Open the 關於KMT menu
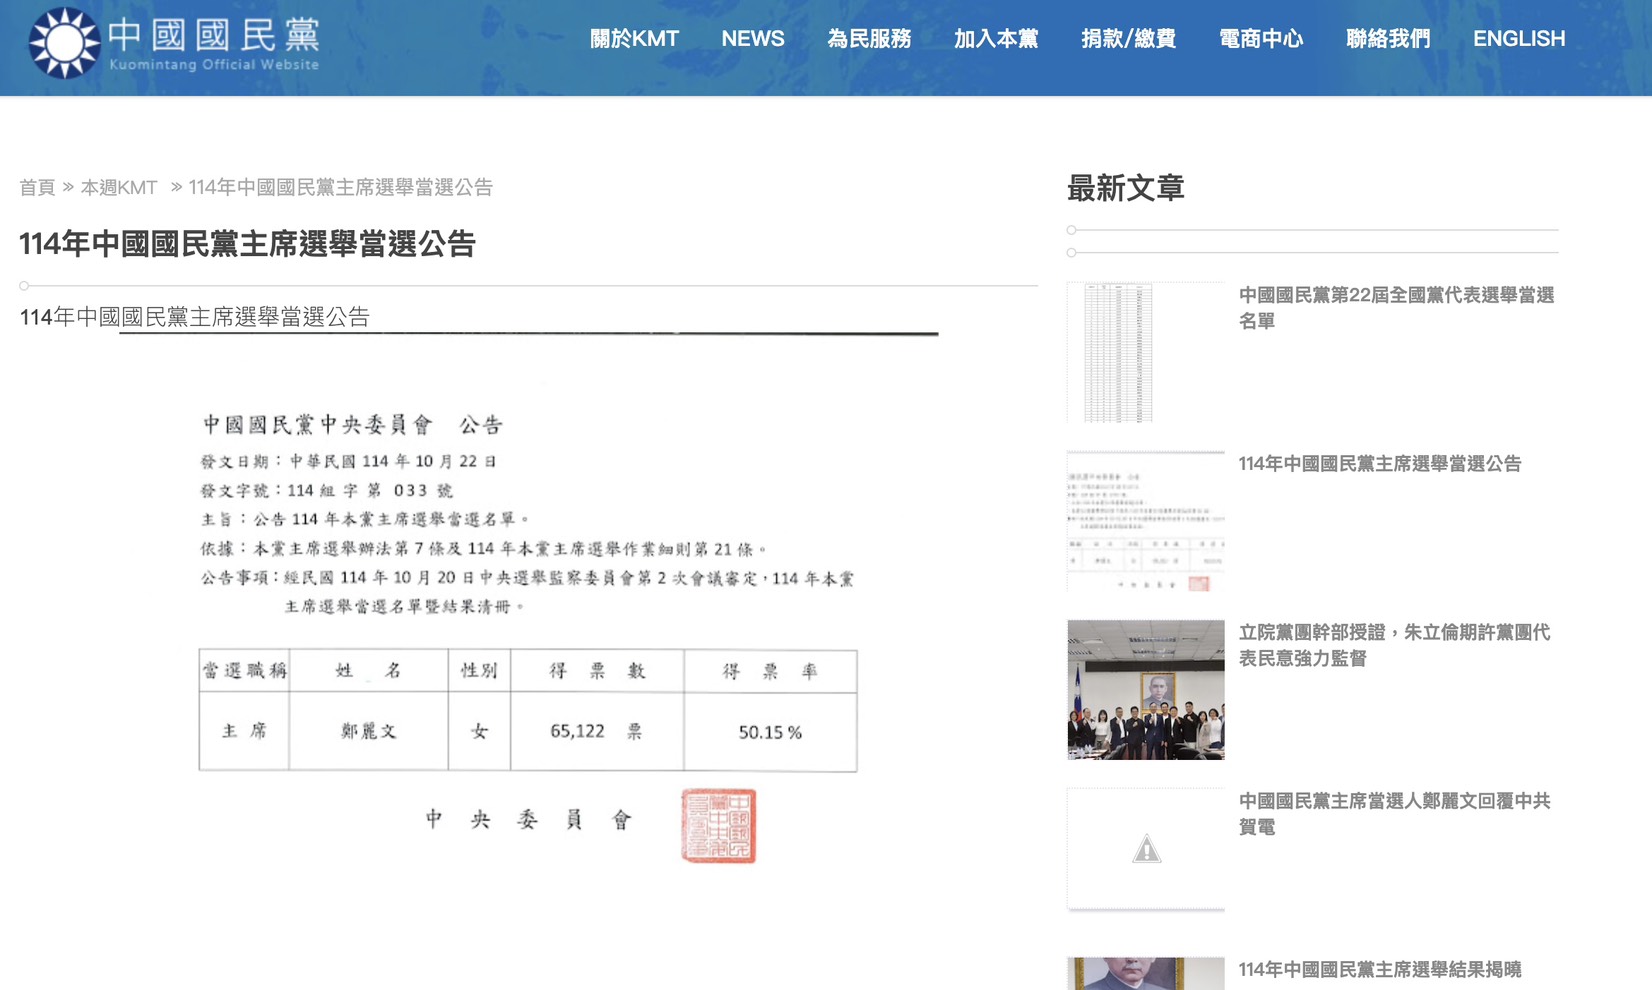1652x990 pixels. tap(634, 39)
